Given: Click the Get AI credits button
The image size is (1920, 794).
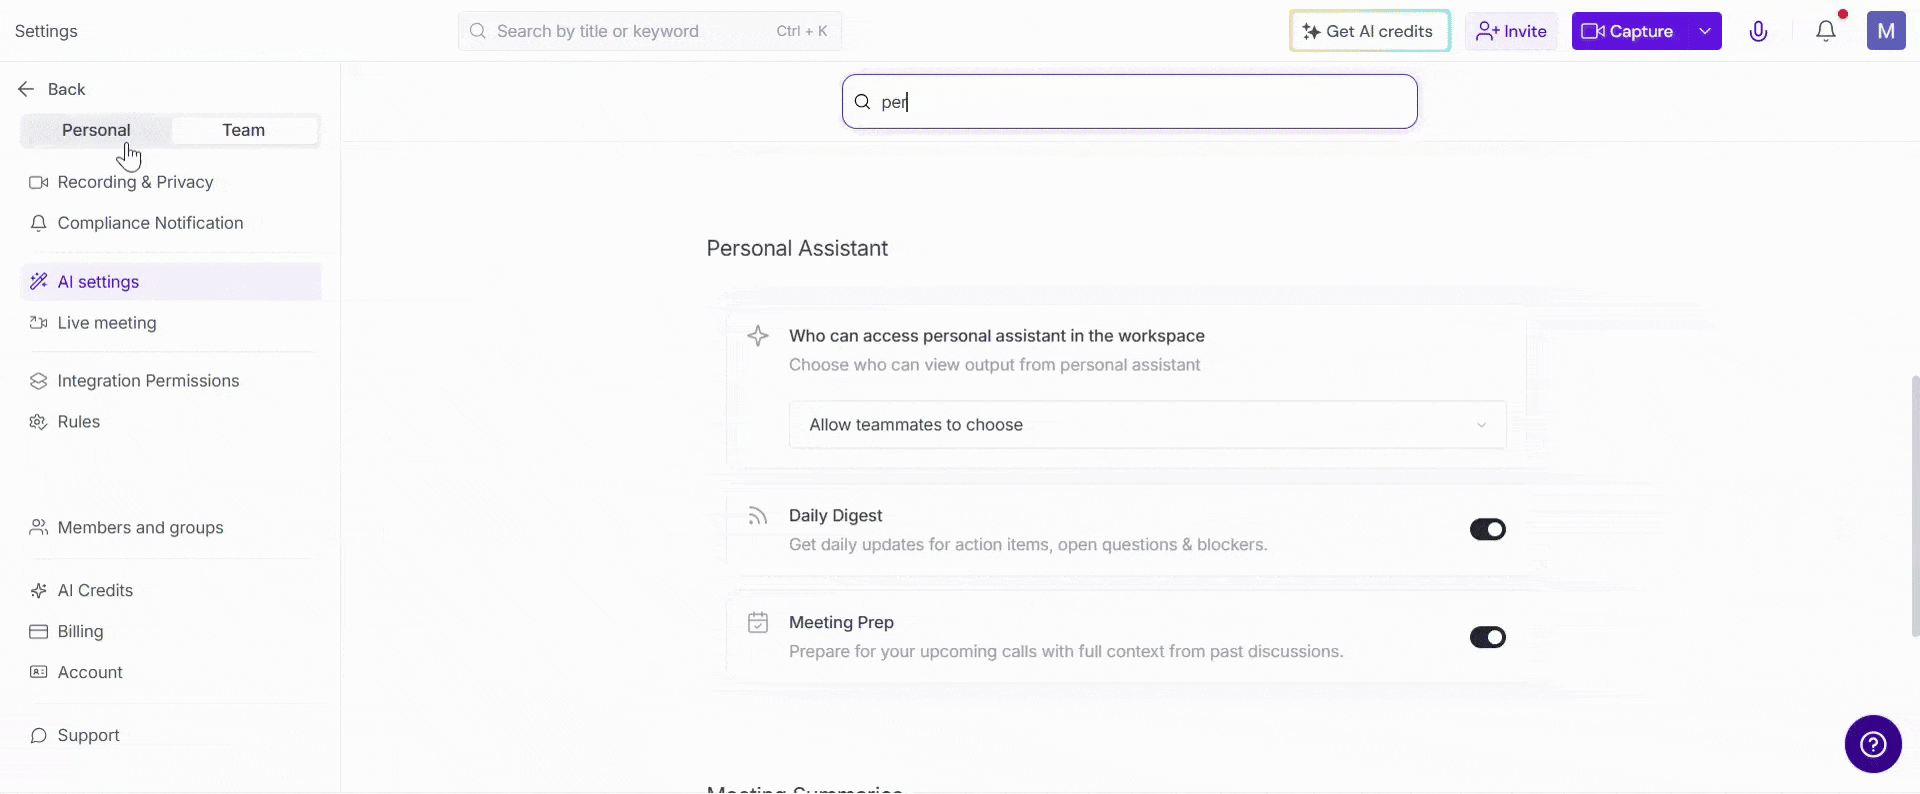Looking at the screenshot, I should [x=1369, y=31].
